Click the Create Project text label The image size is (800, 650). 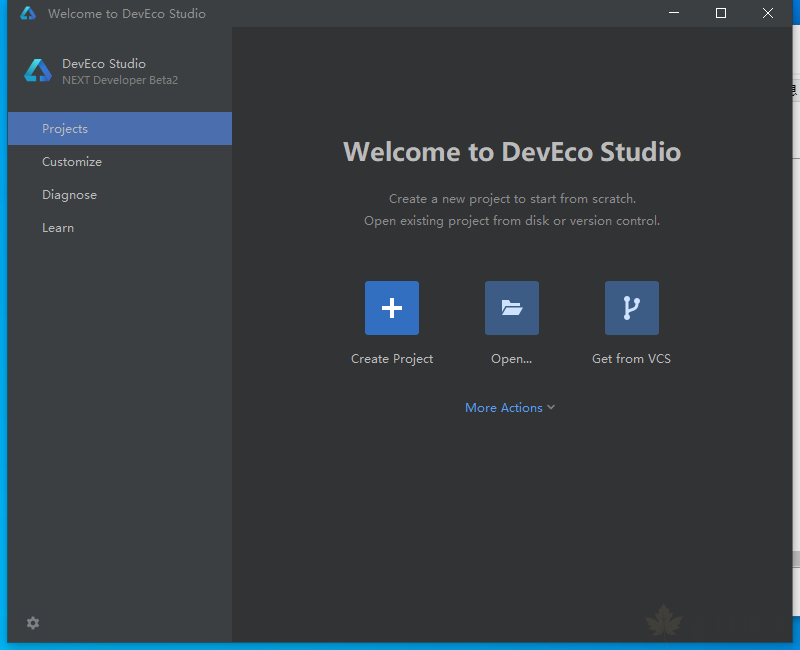click(x=392, y=359)
